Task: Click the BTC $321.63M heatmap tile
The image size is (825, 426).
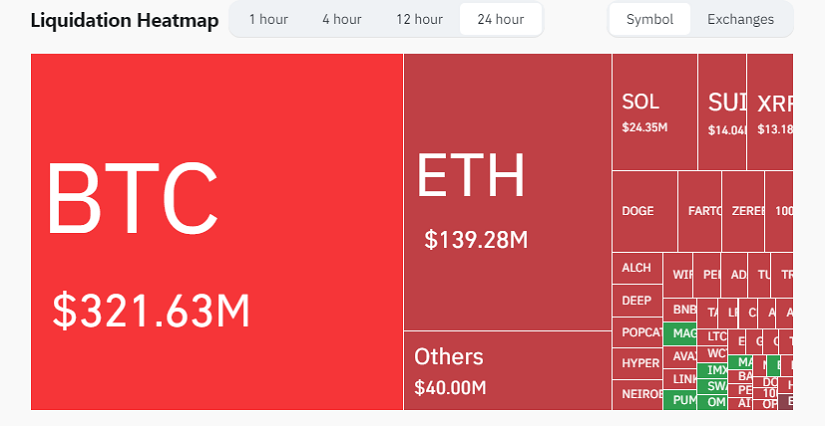Action: [217, 231]
